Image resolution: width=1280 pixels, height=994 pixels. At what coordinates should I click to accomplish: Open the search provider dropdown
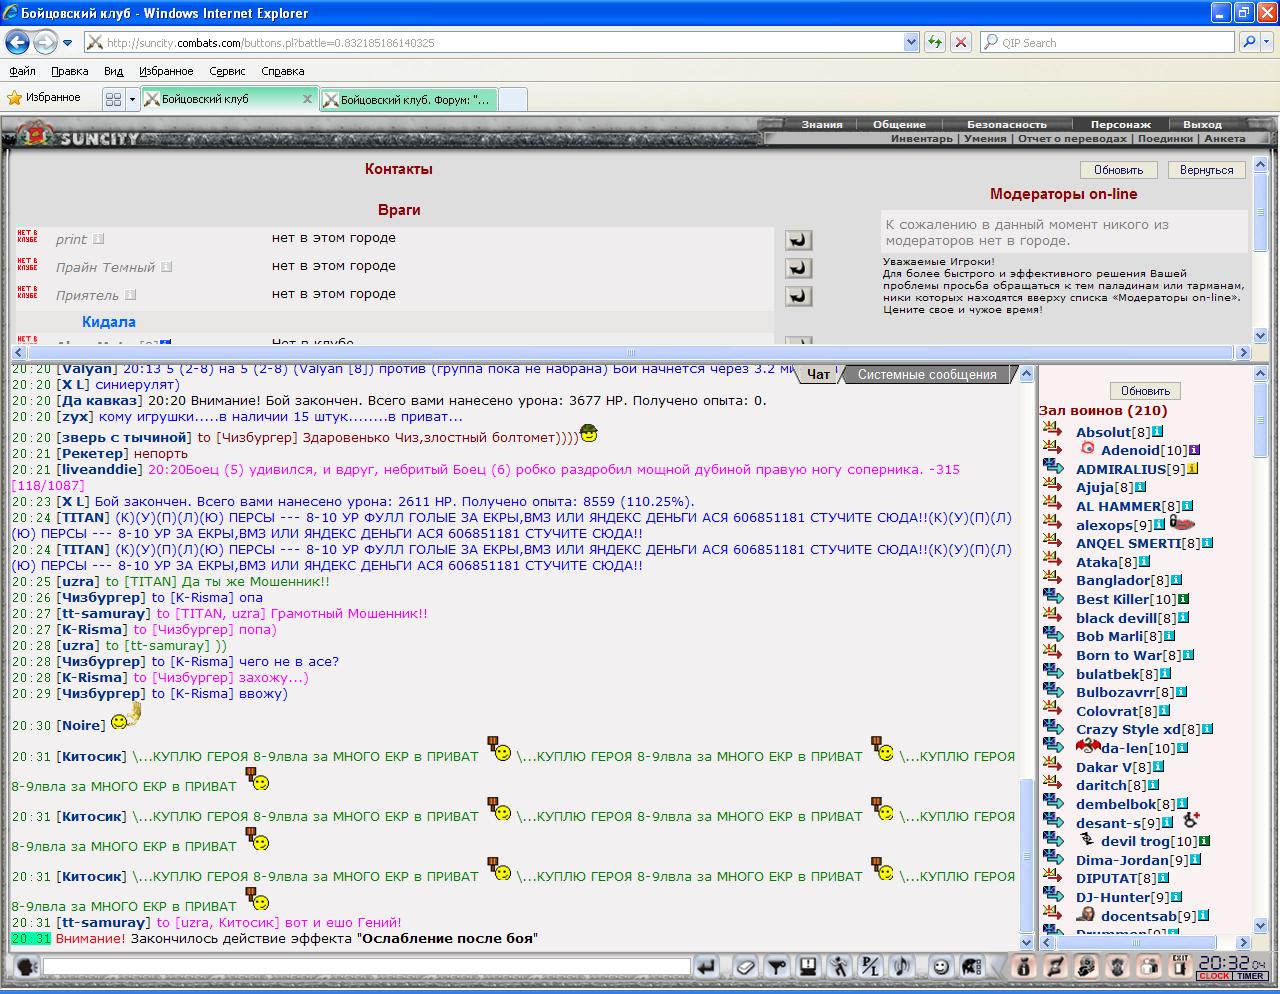[x=1267, y=42]
